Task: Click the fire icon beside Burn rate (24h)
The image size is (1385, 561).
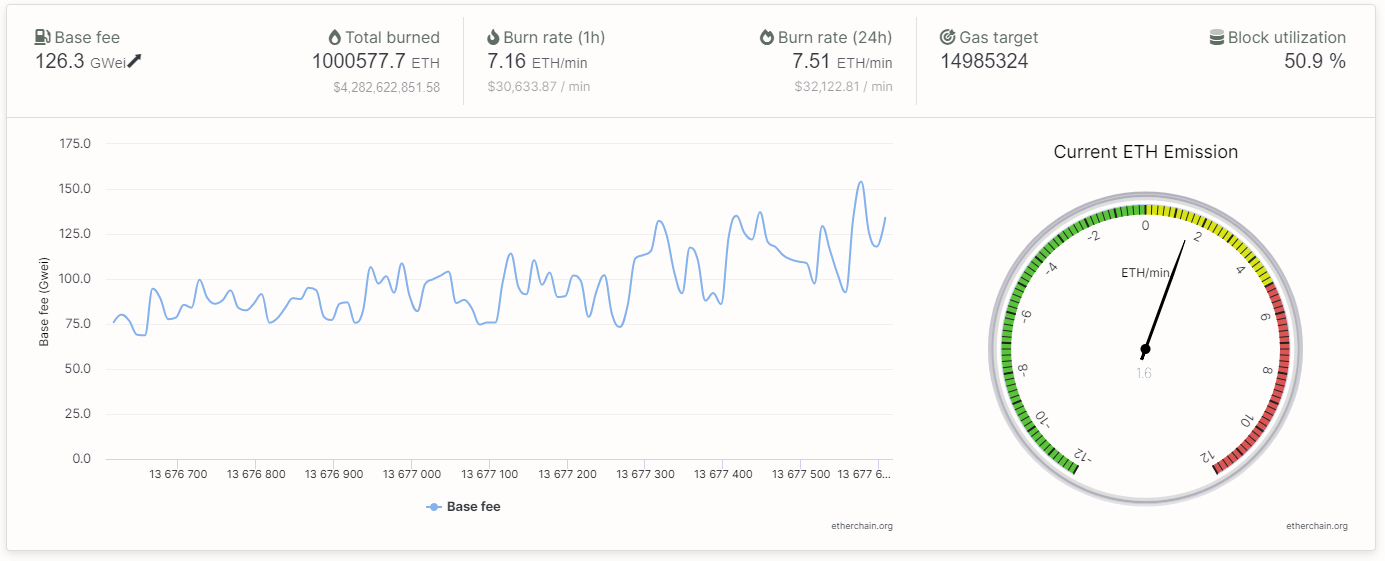Action: click(x=767, y=37)
